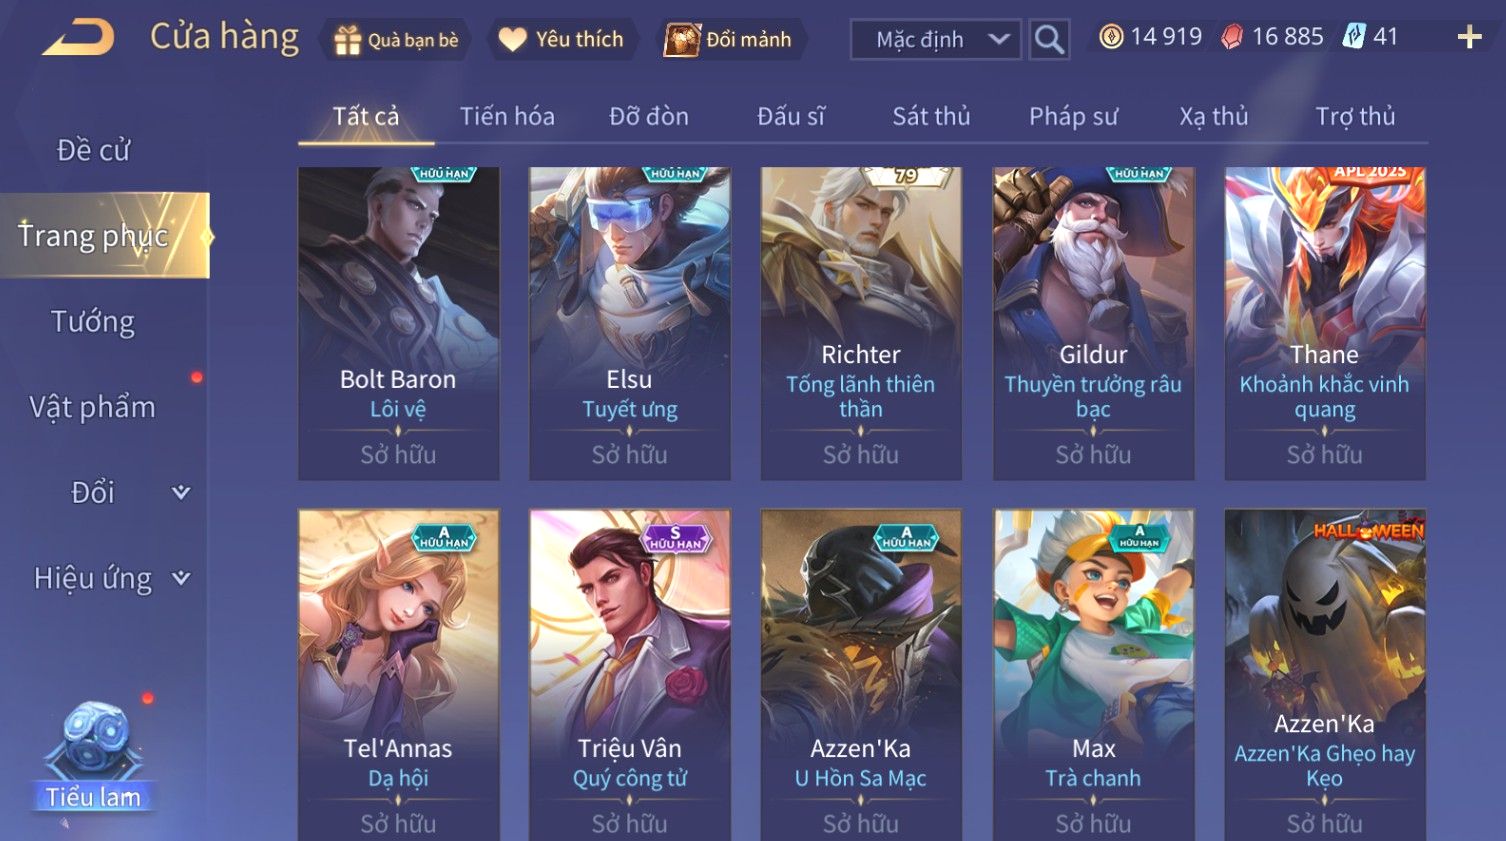Open Vật phẩm in the sidebar
Screen dimensions: 1506x841
pyautogui.click(x=92, y=407)
